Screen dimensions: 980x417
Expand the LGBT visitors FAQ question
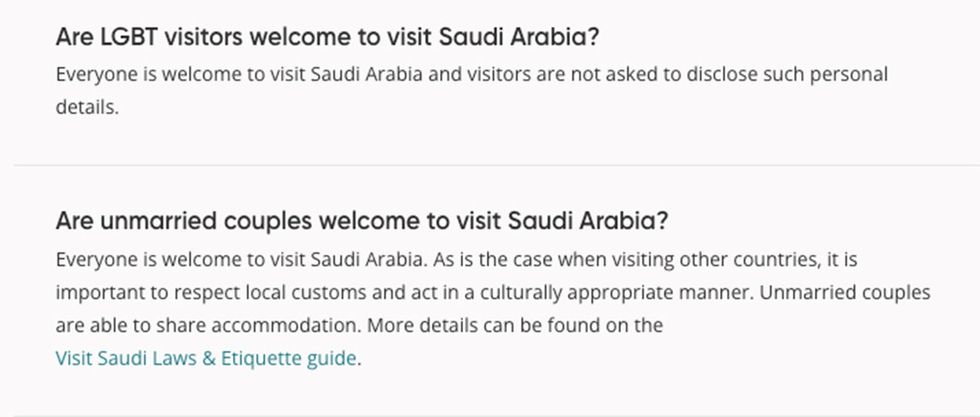coord(326,37)
